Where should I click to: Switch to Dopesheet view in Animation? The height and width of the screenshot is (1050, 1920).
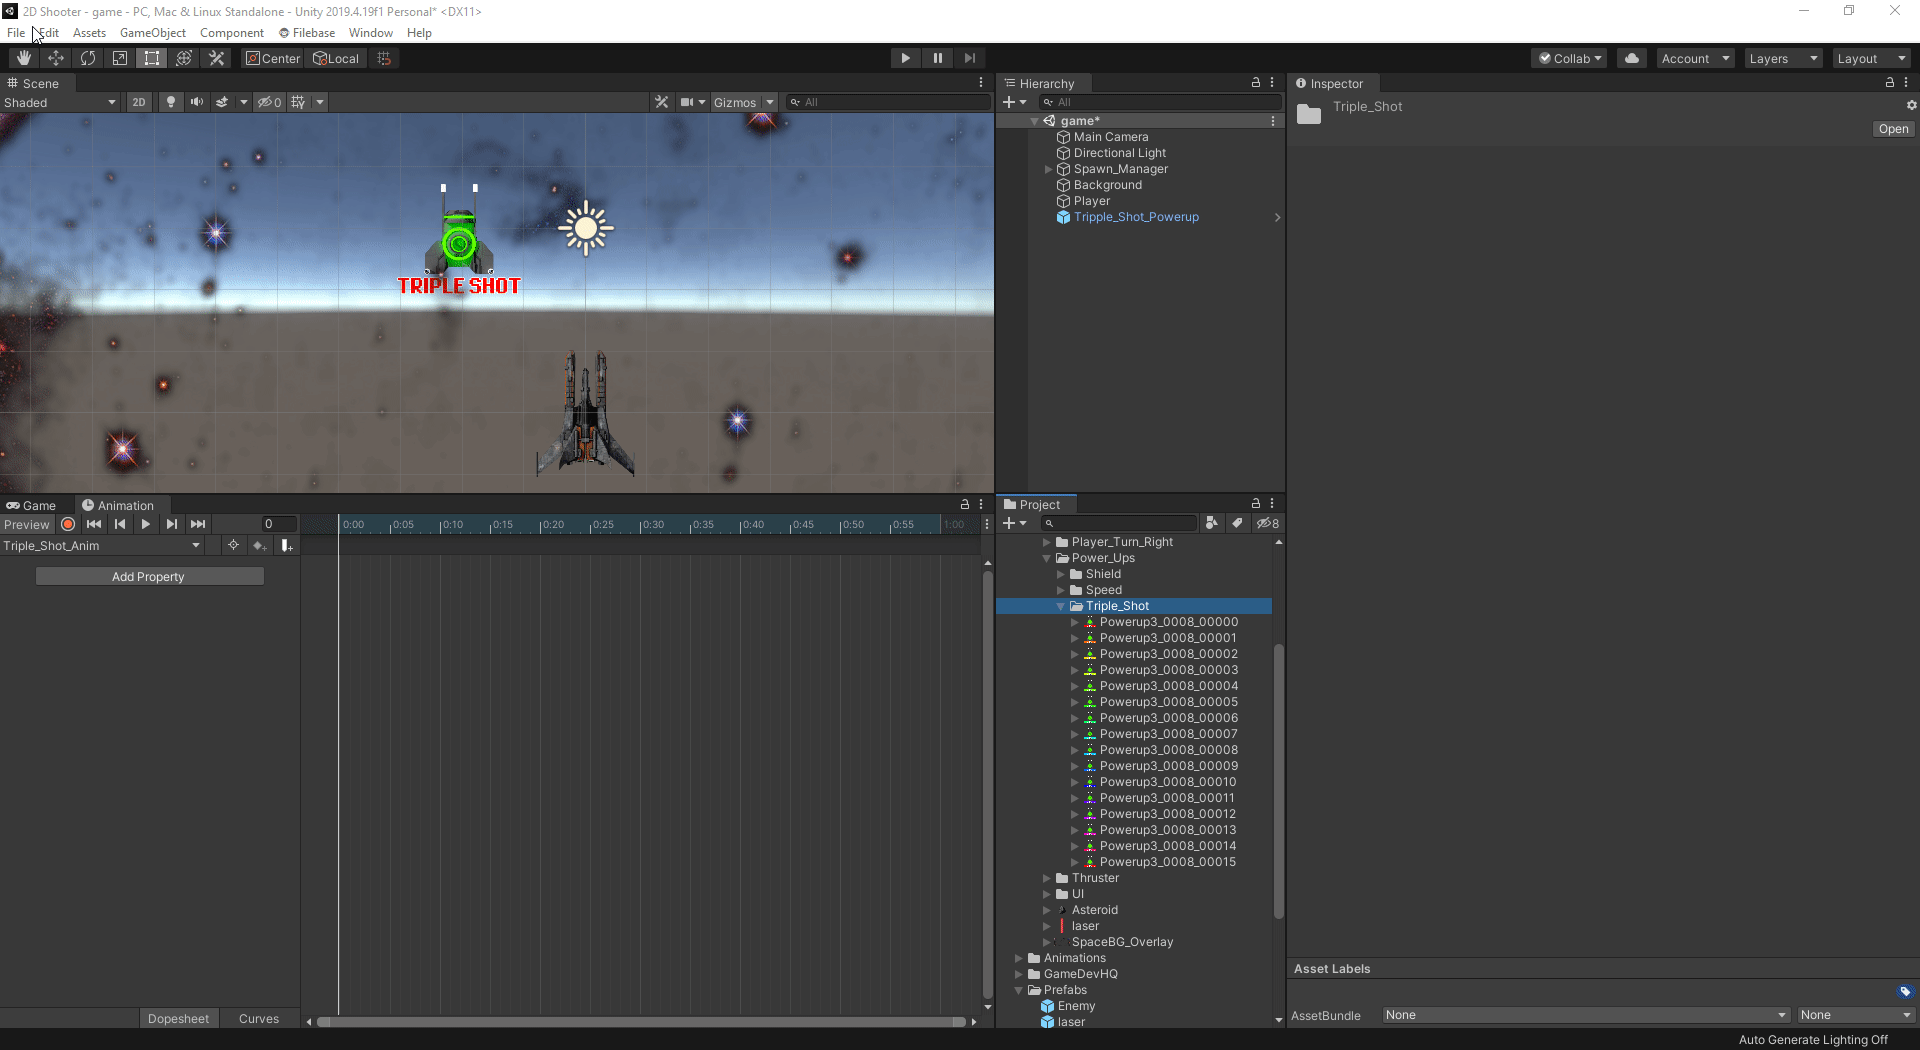[x=178, y=1018]
